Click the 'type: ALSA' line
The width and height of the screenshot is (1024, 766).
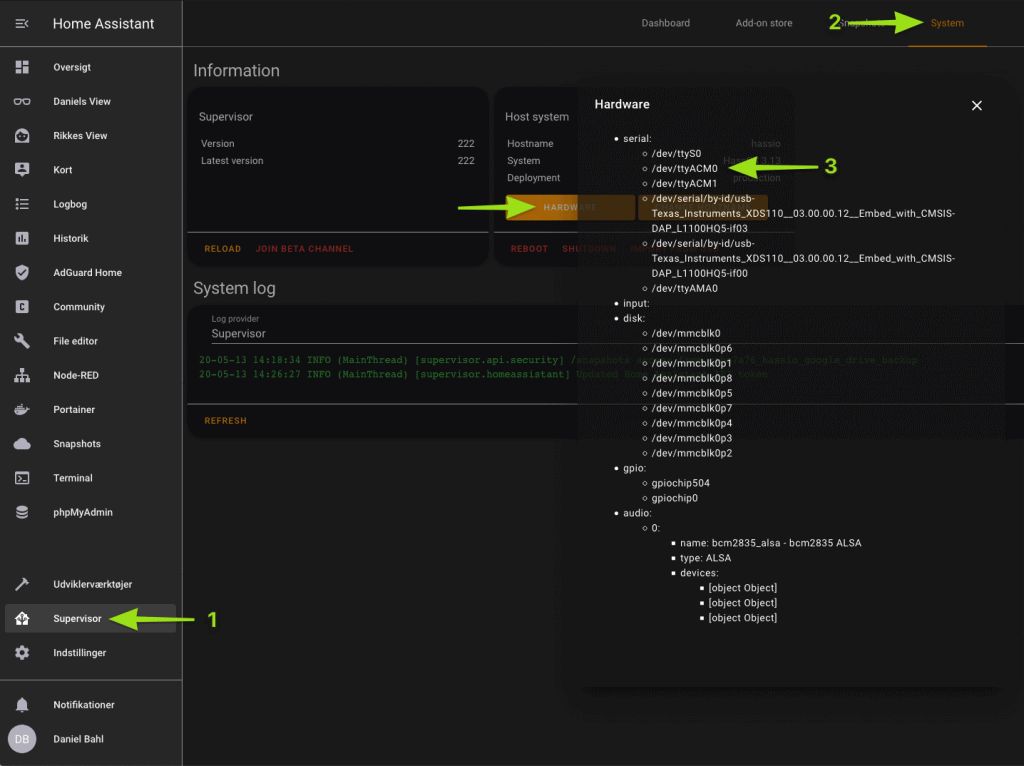pyautogui.click(x=705, y=558)
